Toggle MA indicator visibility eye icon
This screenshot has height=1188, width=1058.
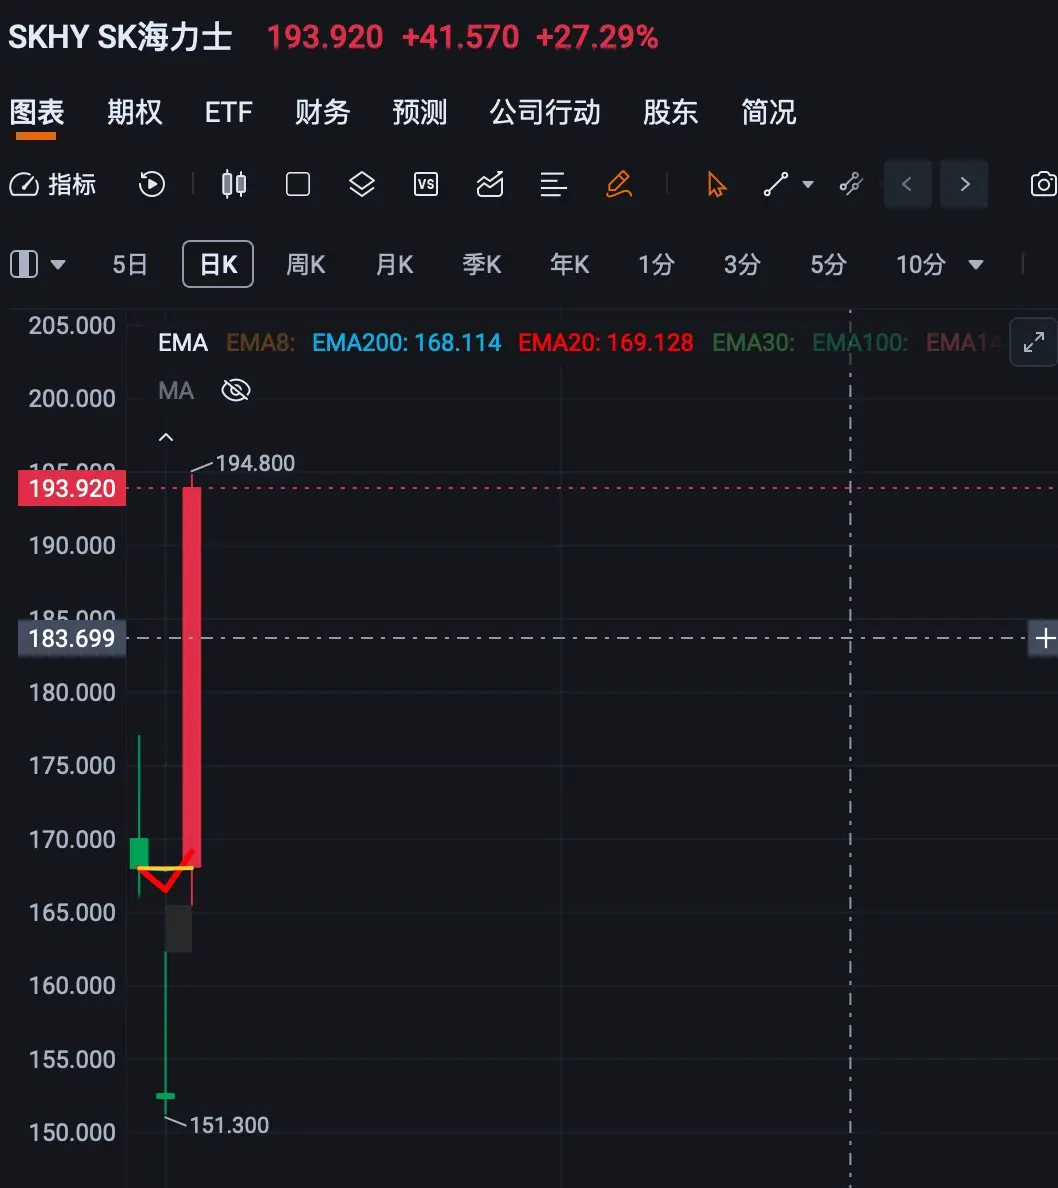click(x=236, y=390)
